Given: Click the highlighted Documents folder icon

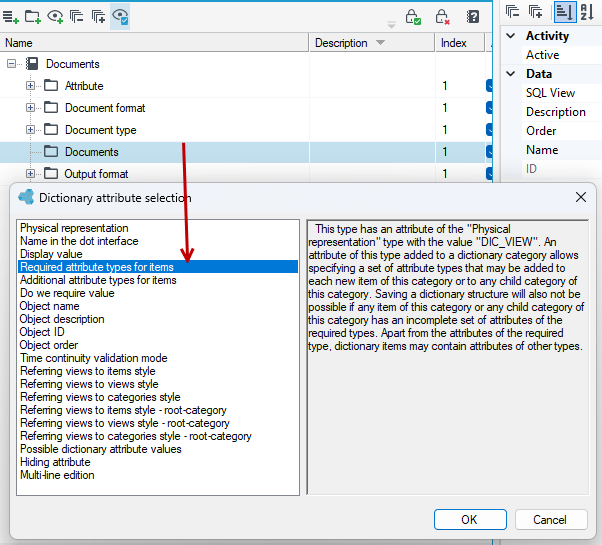Looking at the screenshot, I should pos(51,152).
